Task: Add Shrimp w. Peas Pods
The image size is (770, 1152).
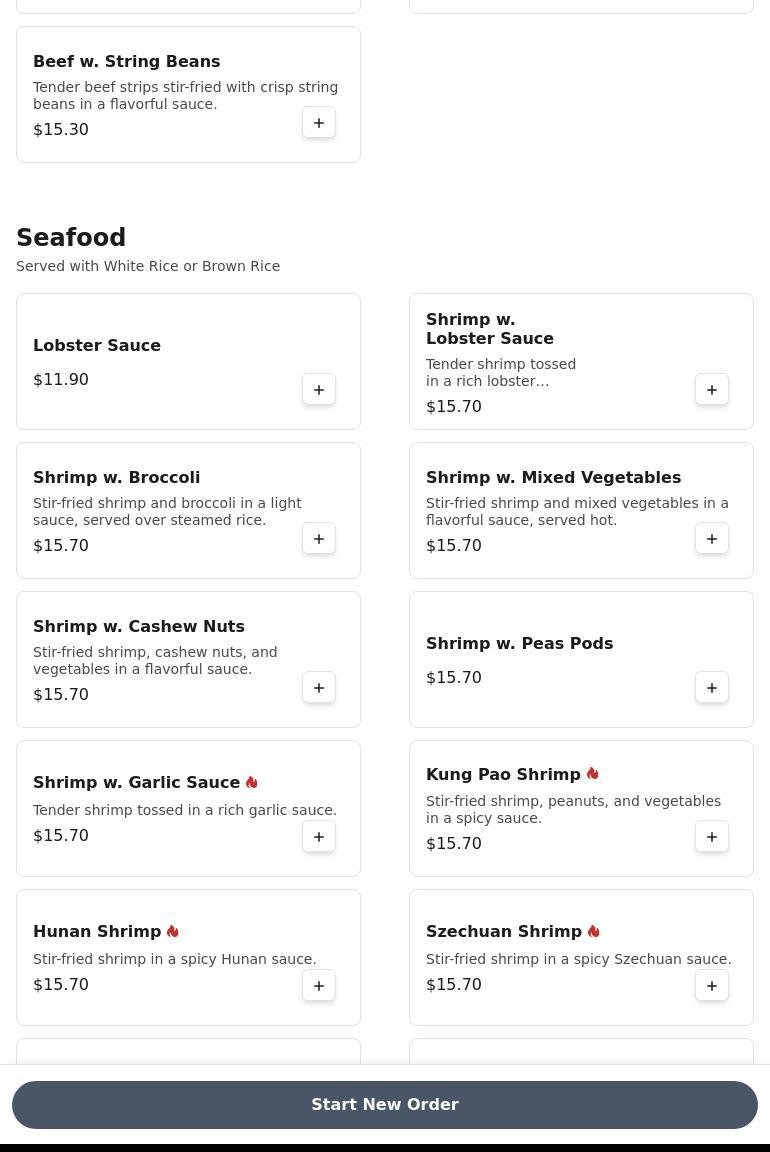Action: point(712,688)
